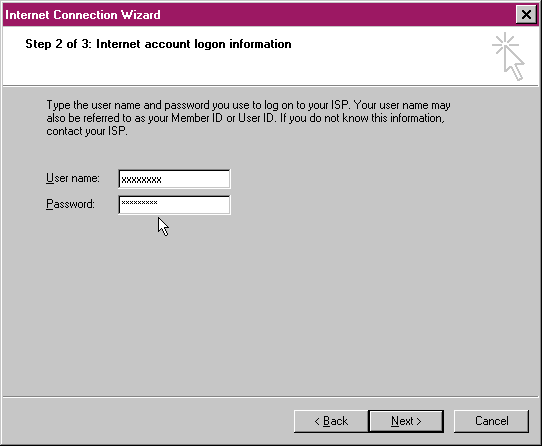Click the 'contact your ISP' sentence
Screen dimensions: 542x446
tap(87, 131)
